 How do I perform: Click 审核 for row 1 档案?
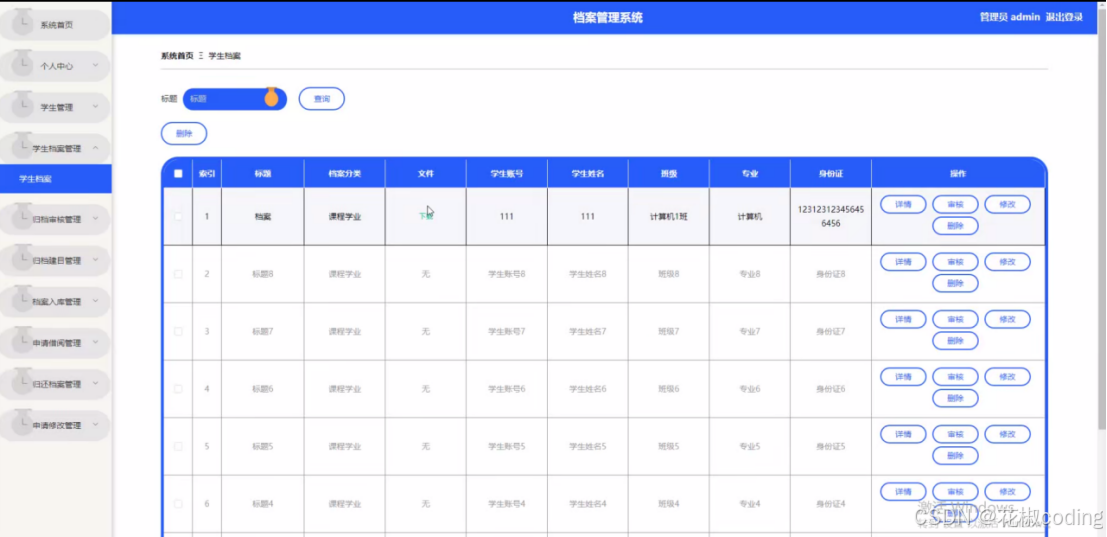tap(955, 205)
